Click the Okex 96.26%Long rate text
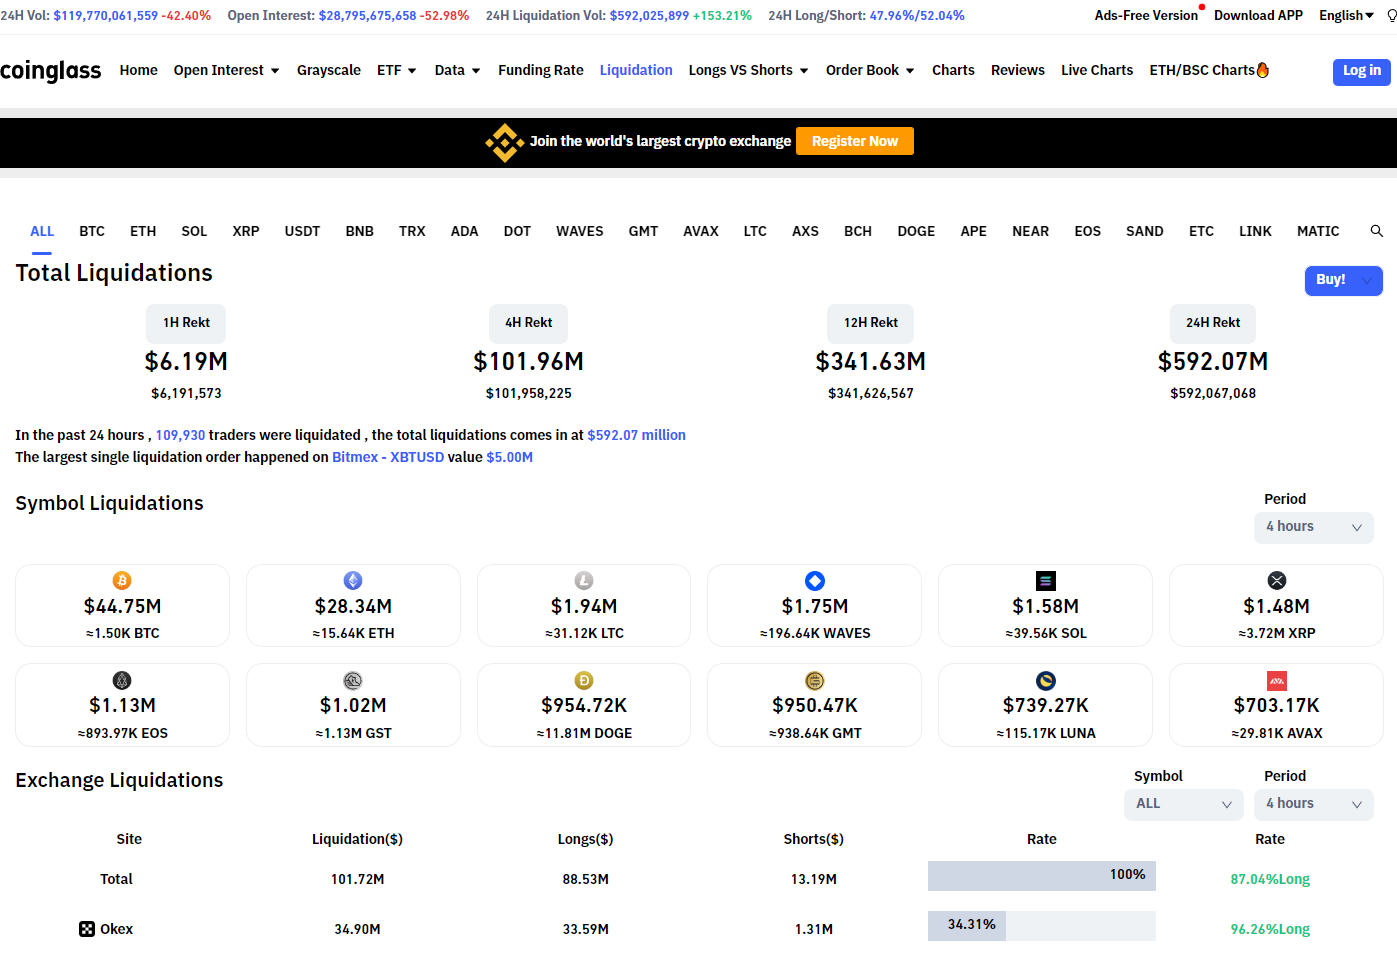This screenshot has height=956, width=1397. tap(1270, 929)
